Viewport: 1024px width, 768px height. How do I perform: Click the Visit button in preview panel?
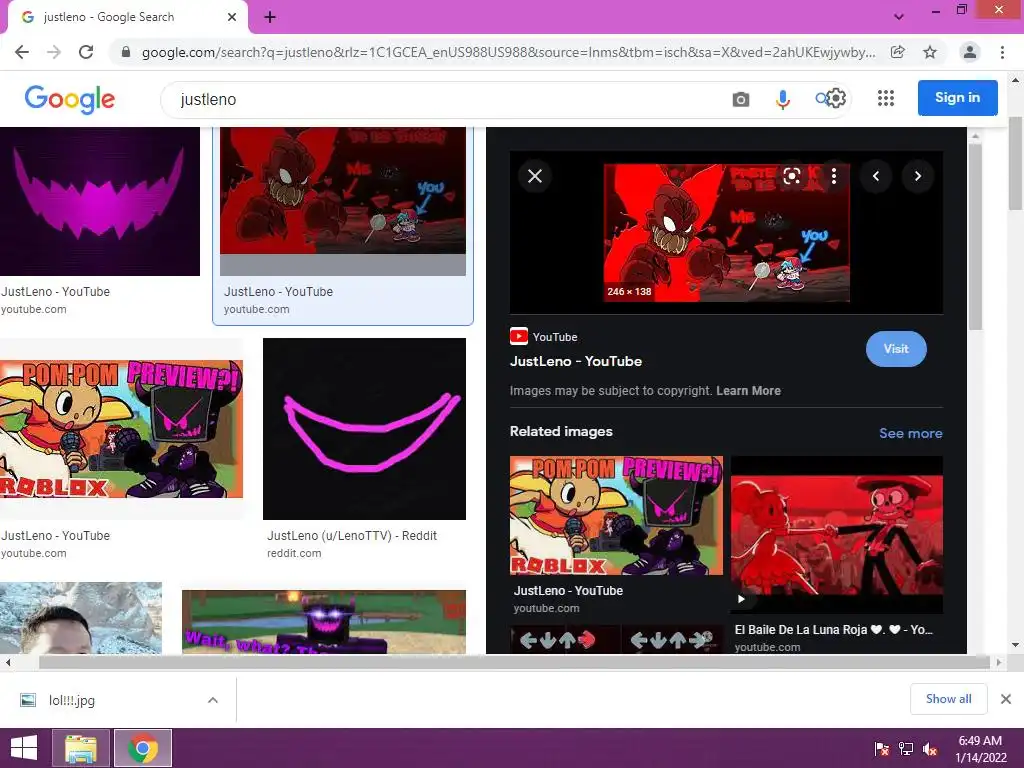tap(896, 349)
